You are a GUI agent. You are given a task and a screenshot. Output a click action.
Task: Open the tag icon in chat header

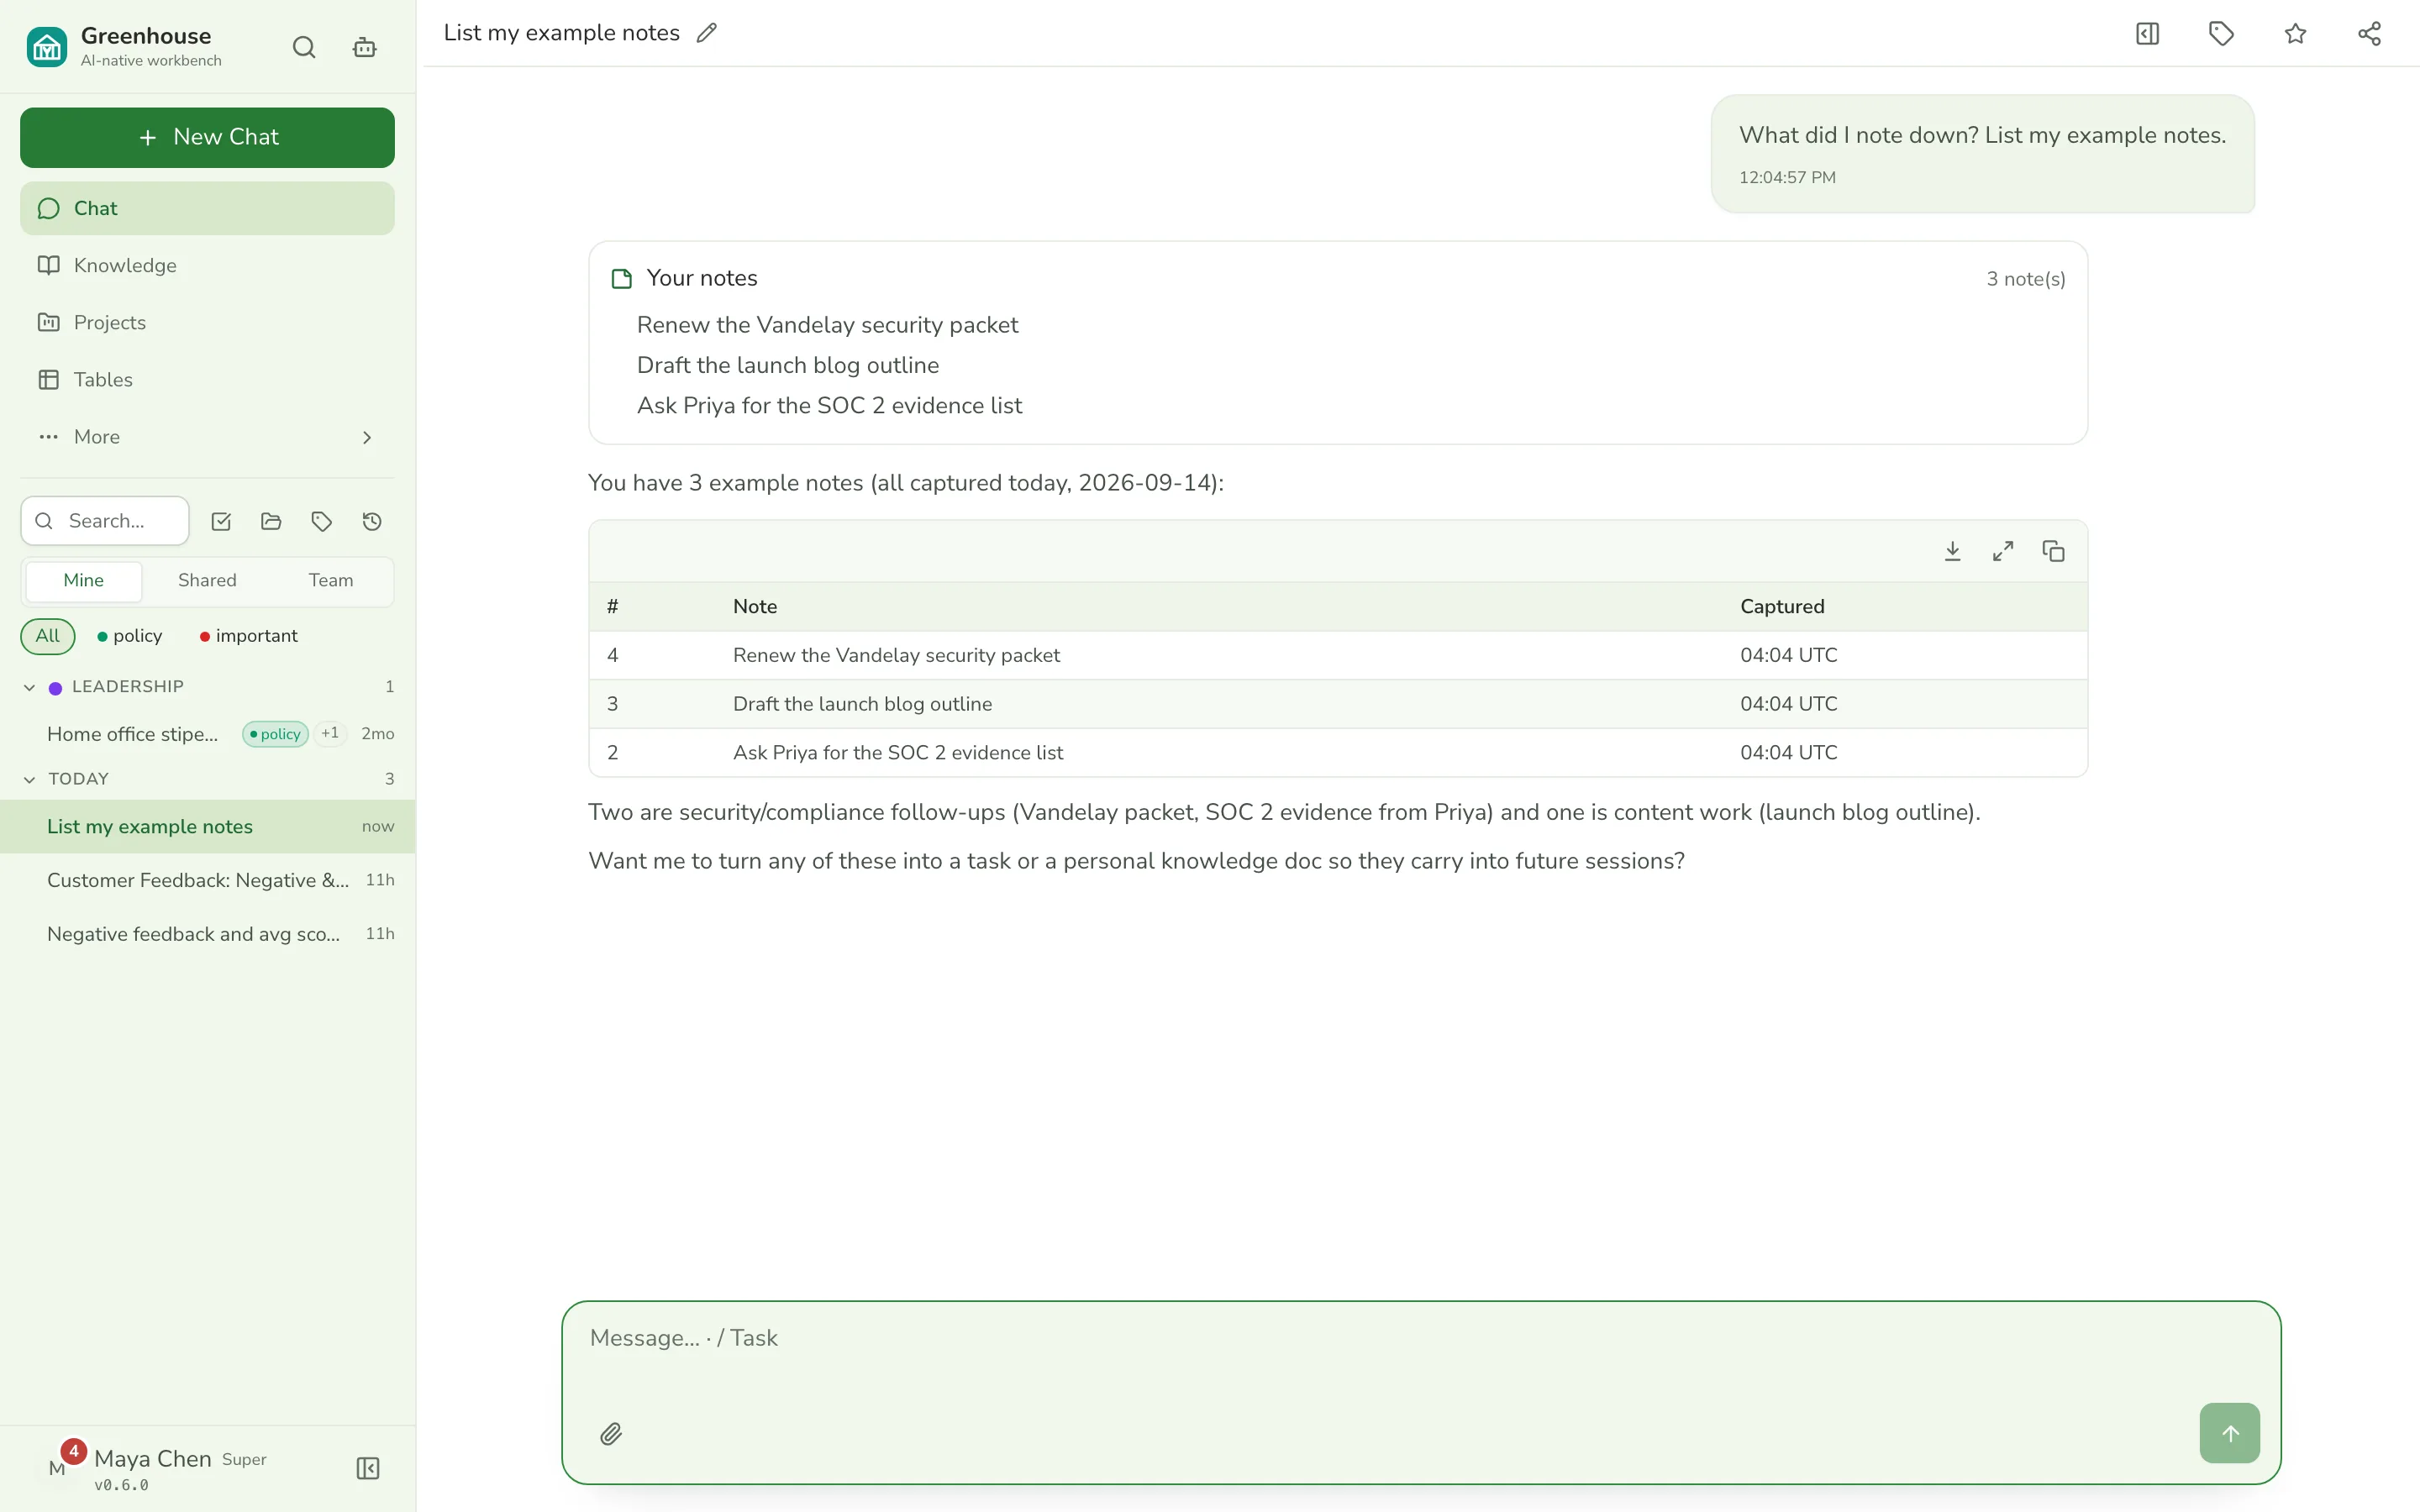(x=2221, y=34)
